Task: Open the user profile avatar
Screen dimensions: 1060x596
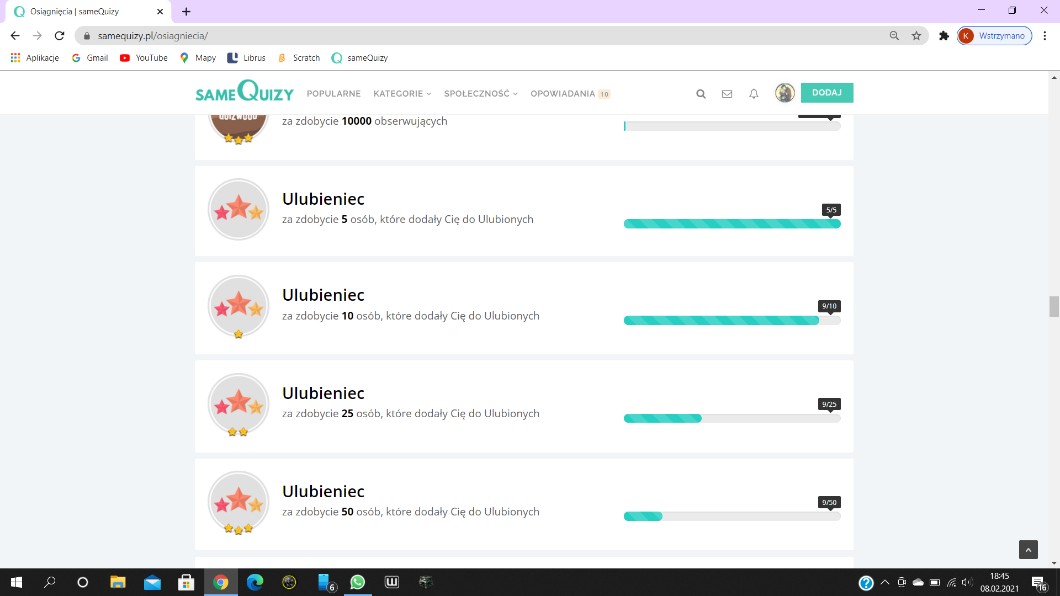Action: [x=785, y=93]
